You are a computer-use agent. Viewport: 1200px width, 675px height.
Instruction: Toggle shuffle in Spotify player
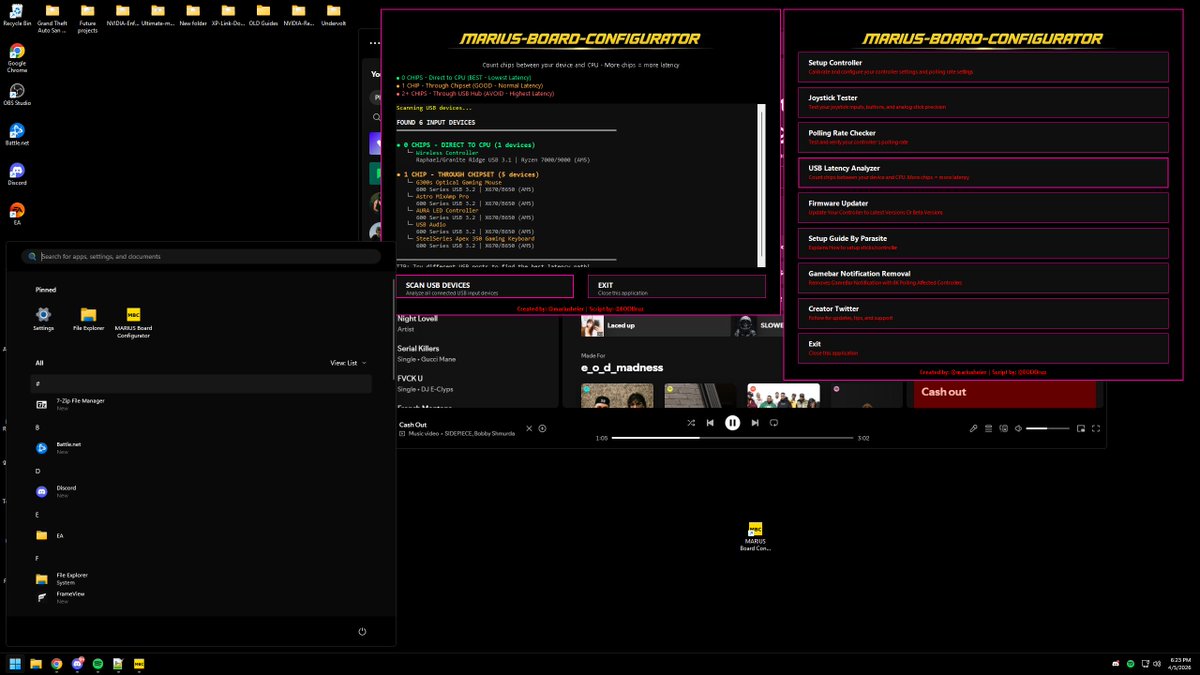pyautogui.click(x=691, y=423)
